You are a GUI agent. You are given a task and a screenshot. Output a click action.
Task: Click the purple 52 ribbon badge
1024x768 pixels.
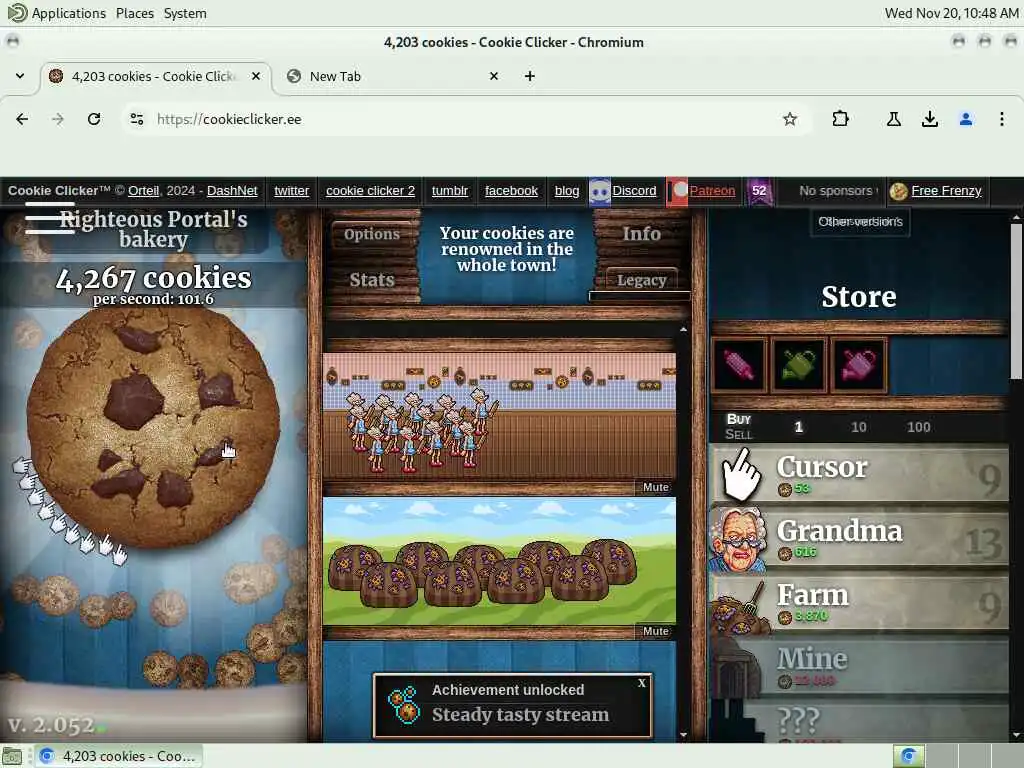click(759, 191)
